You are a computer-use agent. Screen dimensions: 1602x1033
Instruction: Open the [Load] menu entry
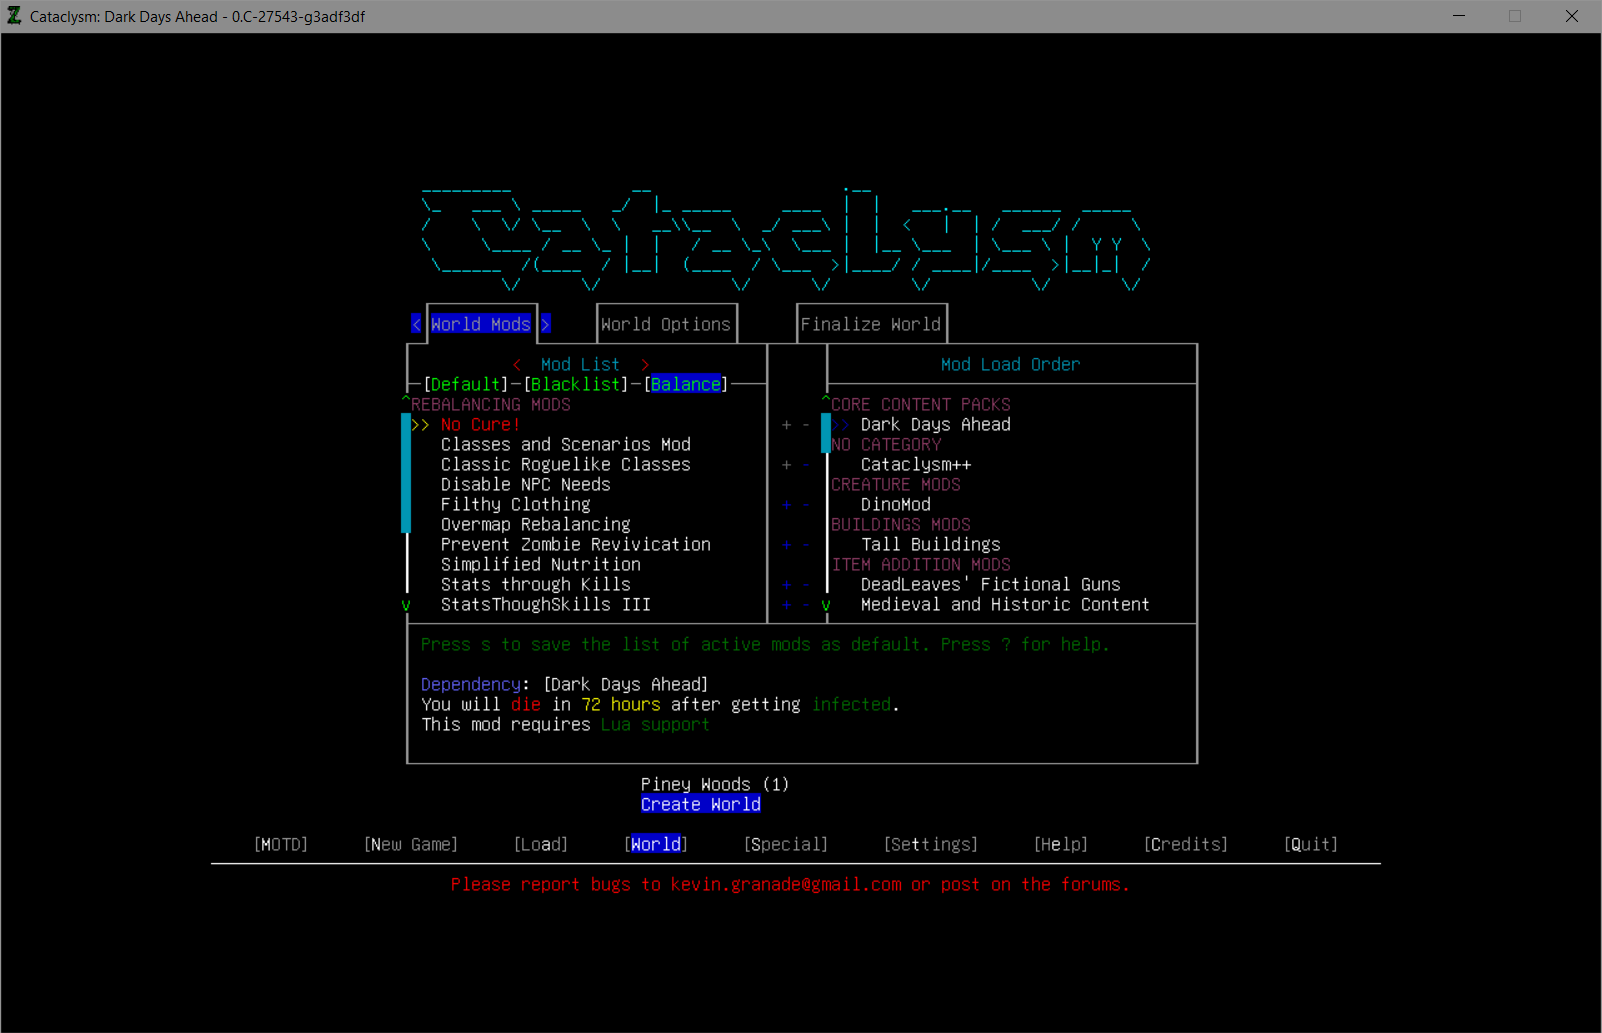click(x=541, y=845)
